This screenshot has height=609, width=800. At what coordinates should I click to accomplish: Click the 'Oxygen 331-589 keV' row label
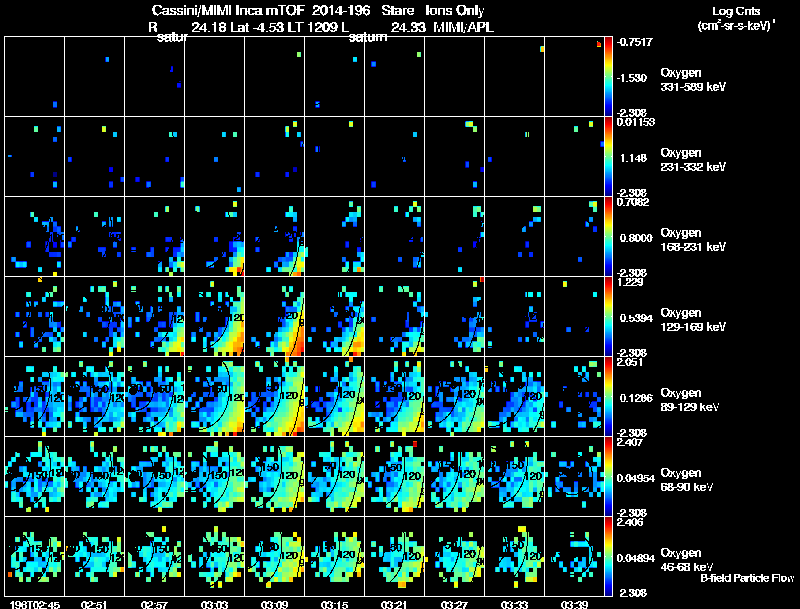click(x=693, y=80)
